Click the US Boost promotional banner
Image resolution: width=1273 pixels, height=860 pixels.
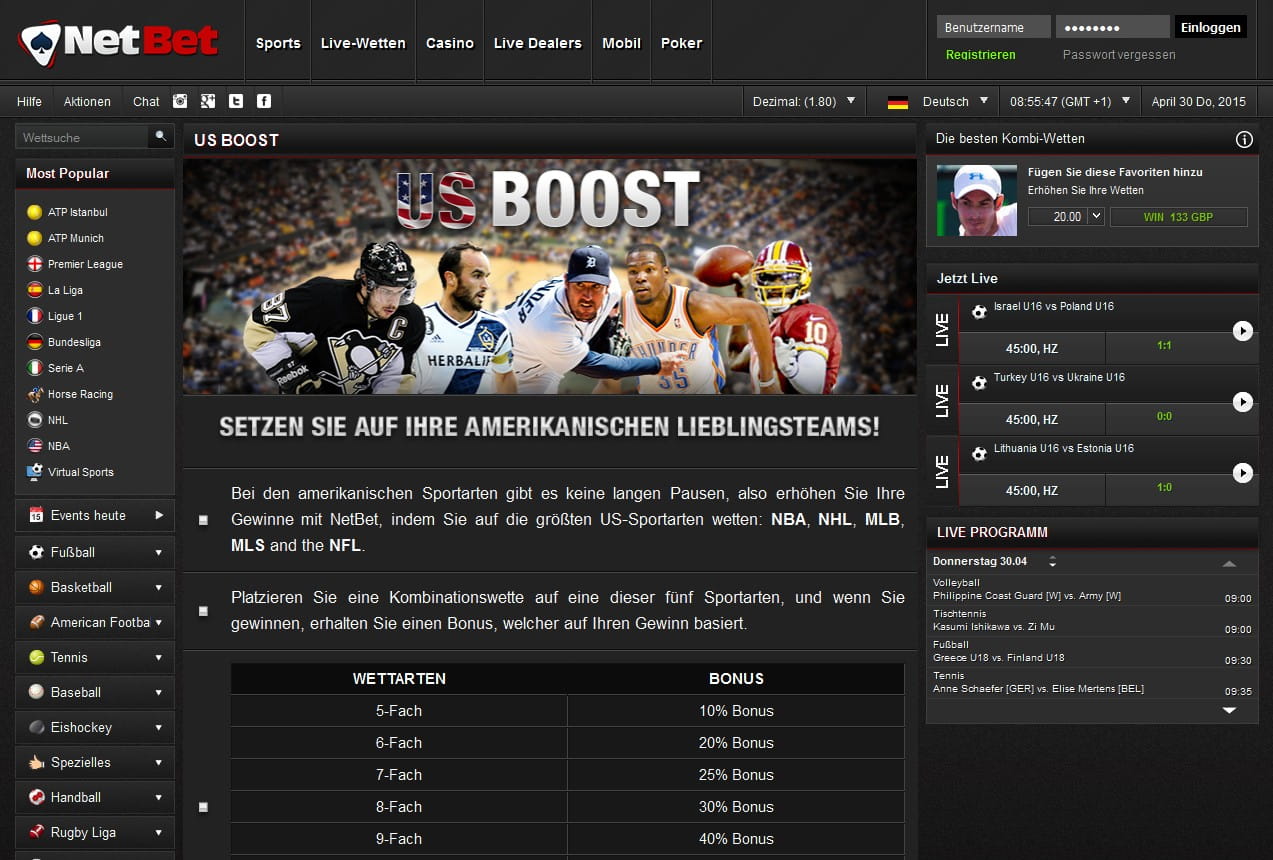tap(549, 277)
